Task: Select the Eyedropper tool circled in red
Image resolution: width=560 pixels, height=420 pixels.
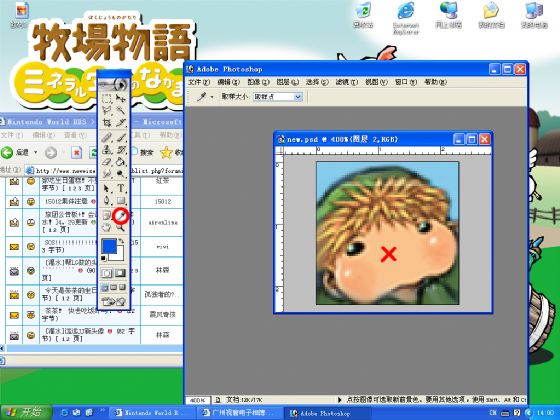Action: (x=121, y=216)
